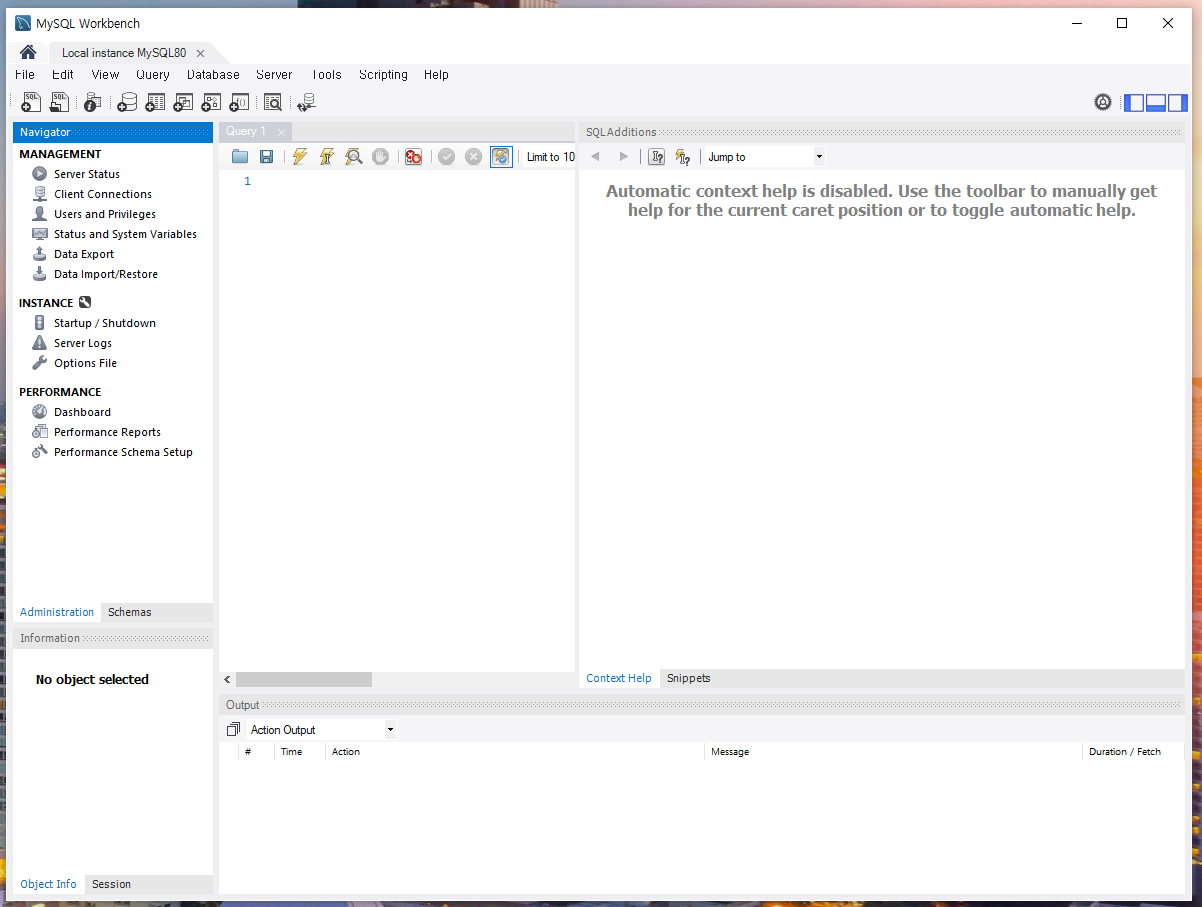Toggle the left sidebar panel visibility
Viewport: 1202px width, 907px height.
tap(1134, 102)
